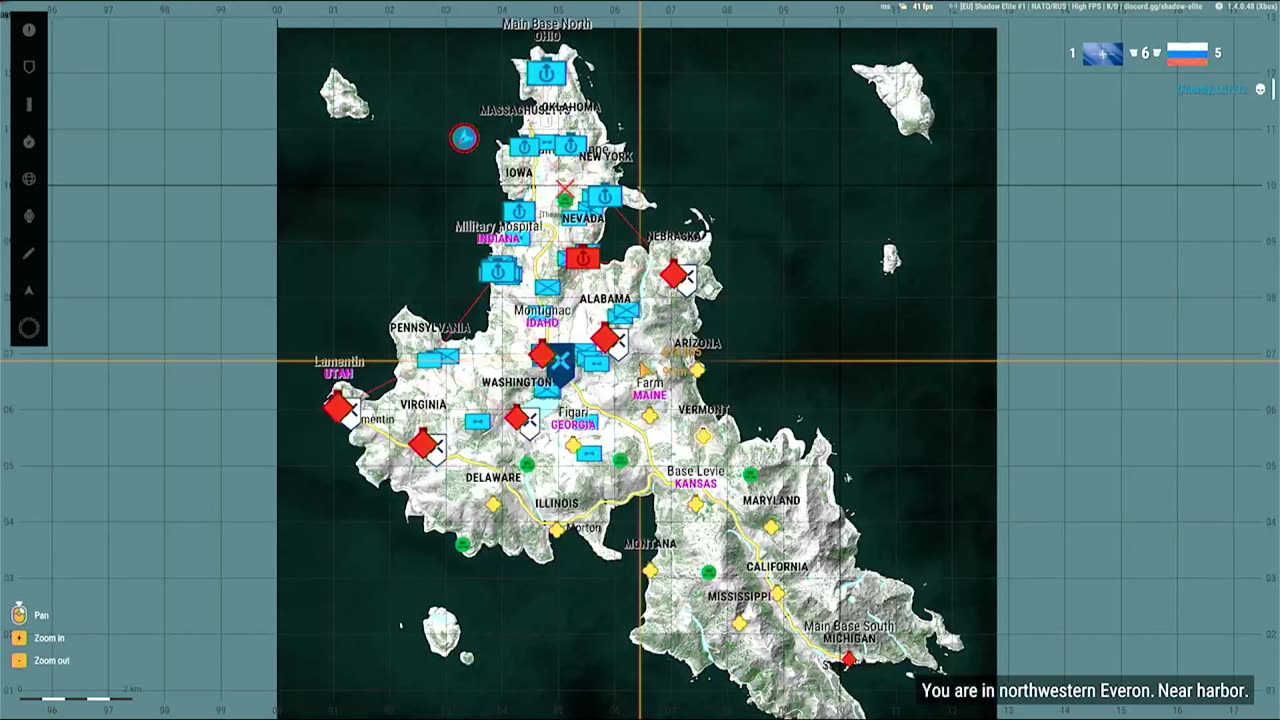
Task: Click the Pan control icon
Action: pos(18,614)
